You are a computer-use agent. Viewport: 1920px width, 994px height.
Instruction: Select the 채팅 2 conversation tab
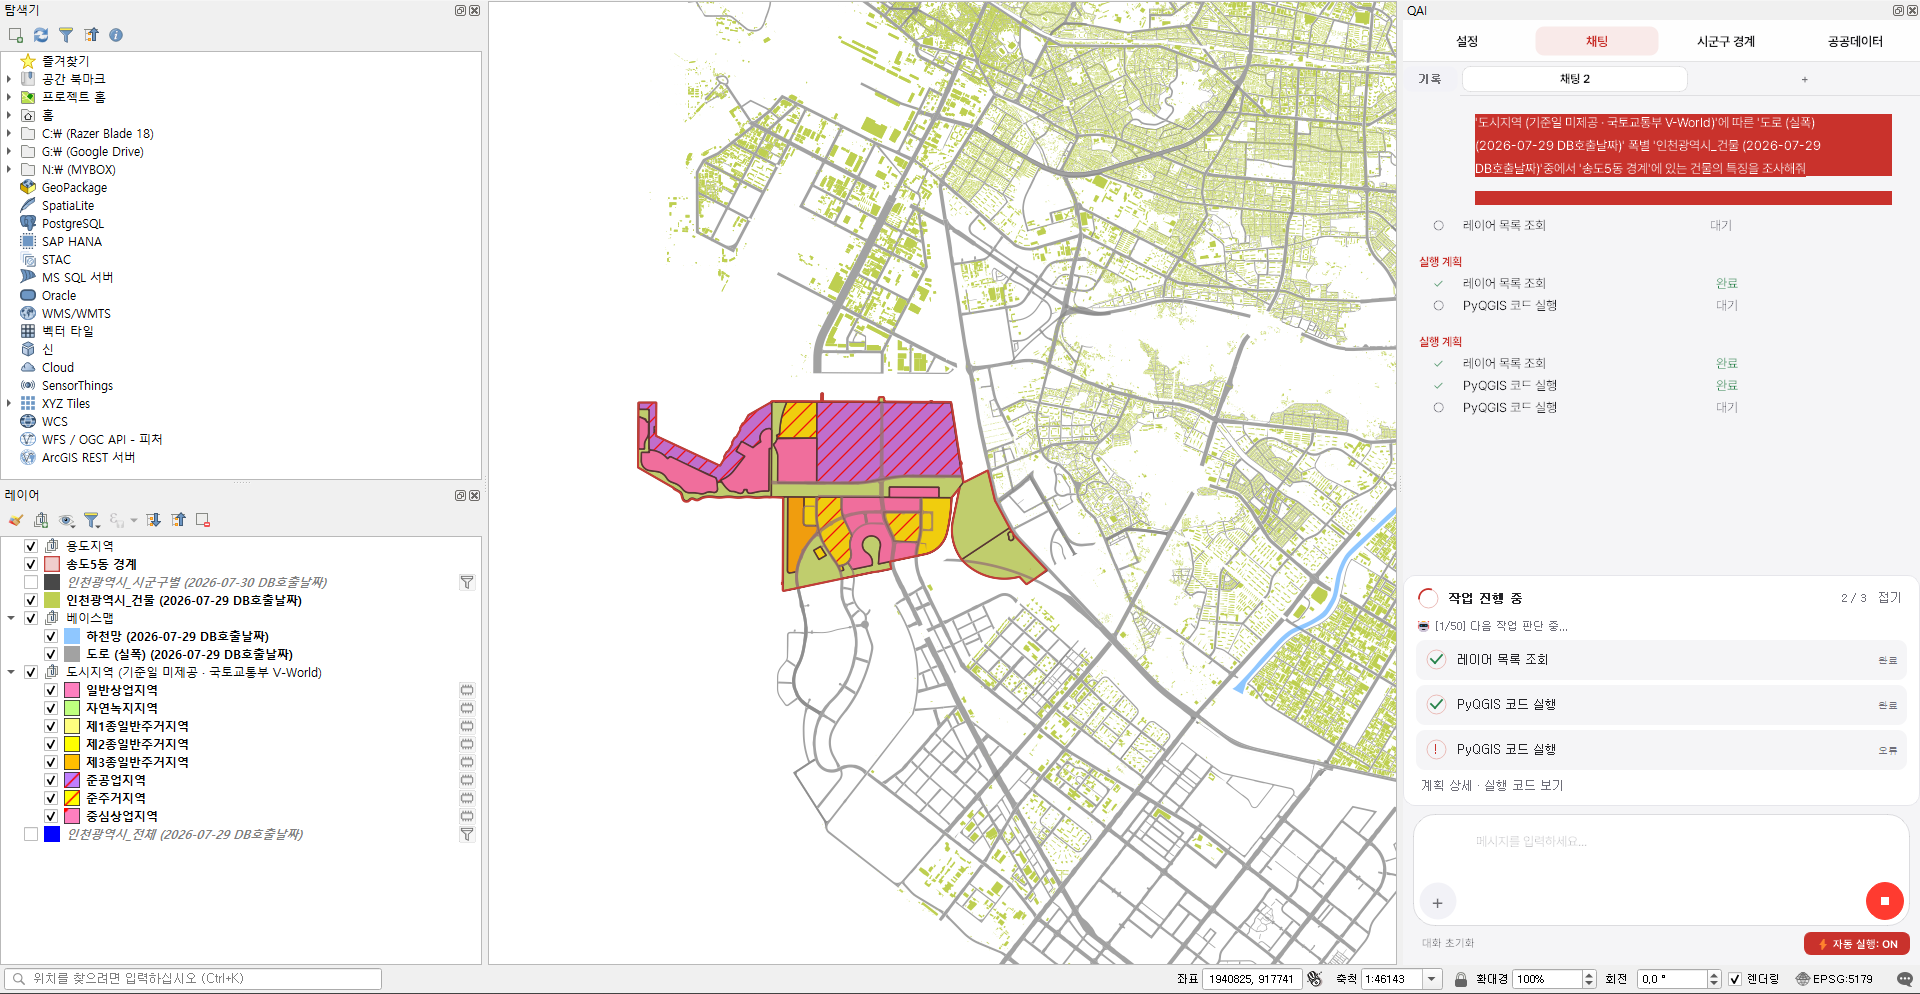[x=1575, y=79]
